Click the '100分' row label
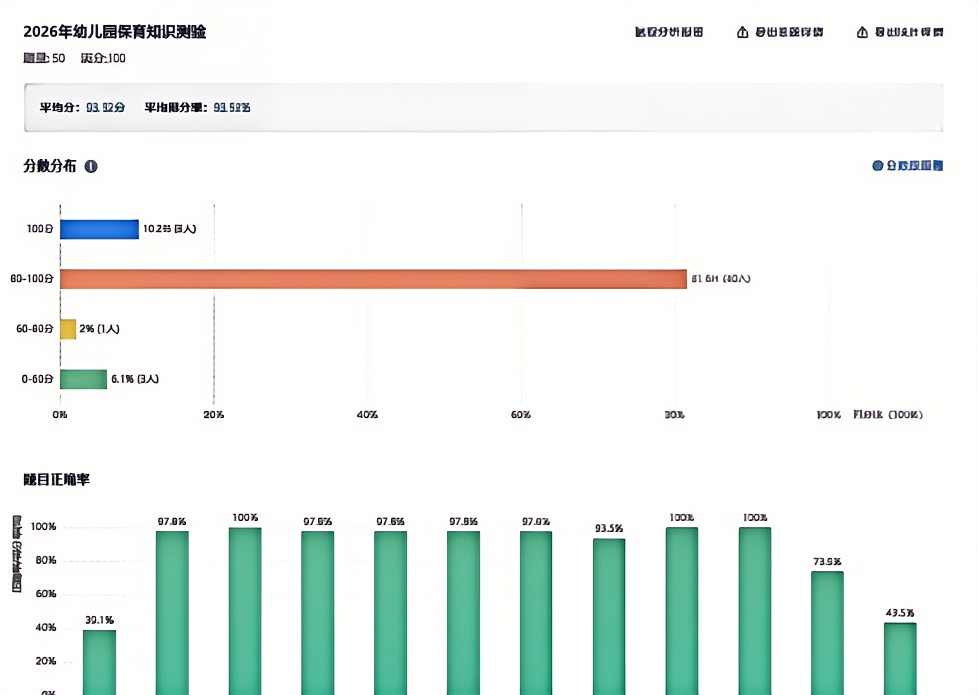 40,229
